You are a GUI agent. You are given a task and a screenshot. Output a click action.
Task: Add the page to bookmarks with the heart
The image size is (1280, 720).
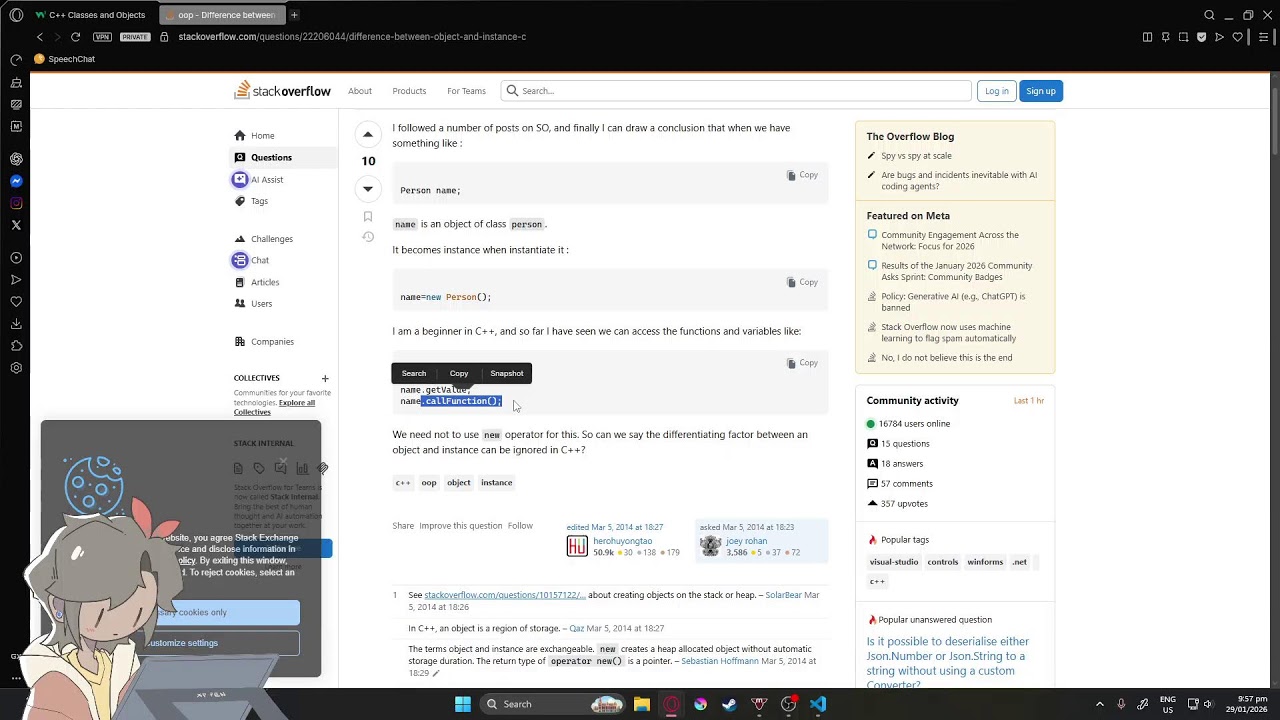click(x=1237, y=37)
